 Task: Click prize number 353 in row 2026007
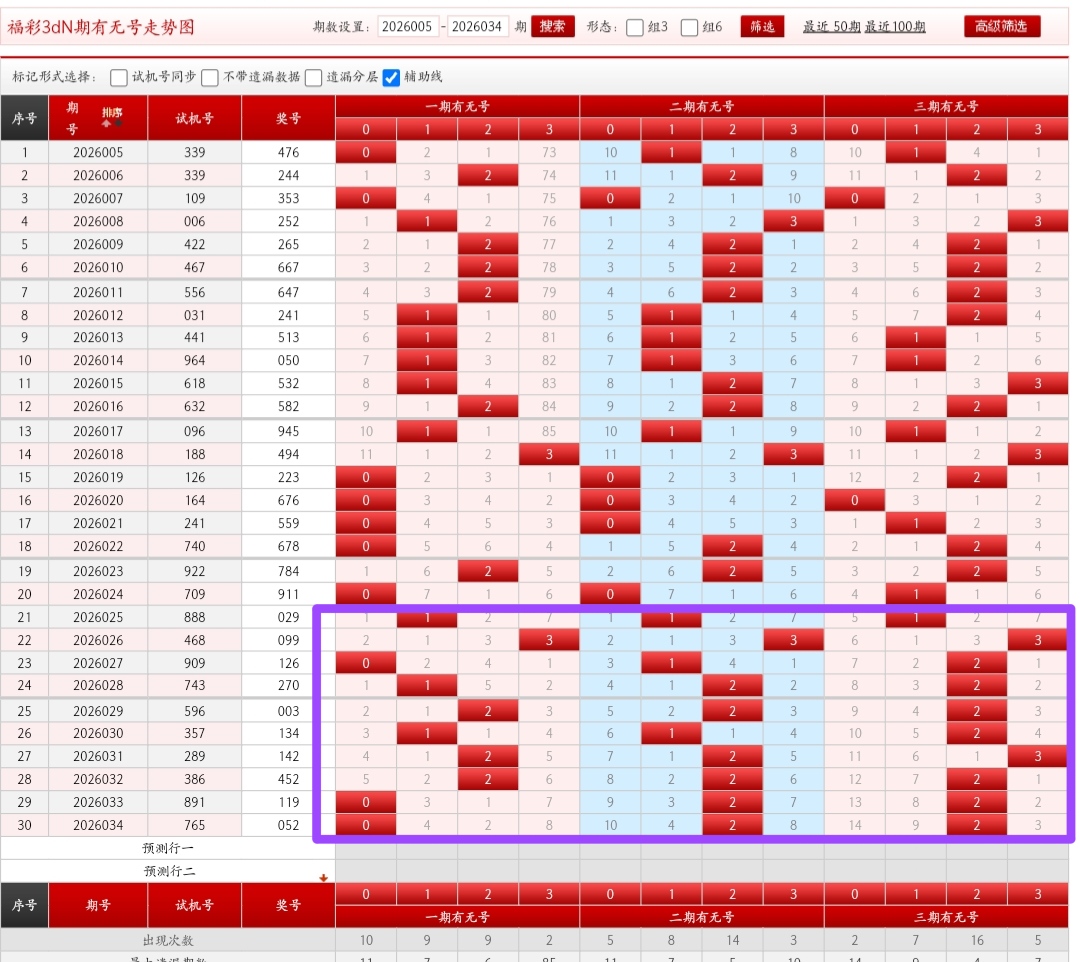(288, 198)
